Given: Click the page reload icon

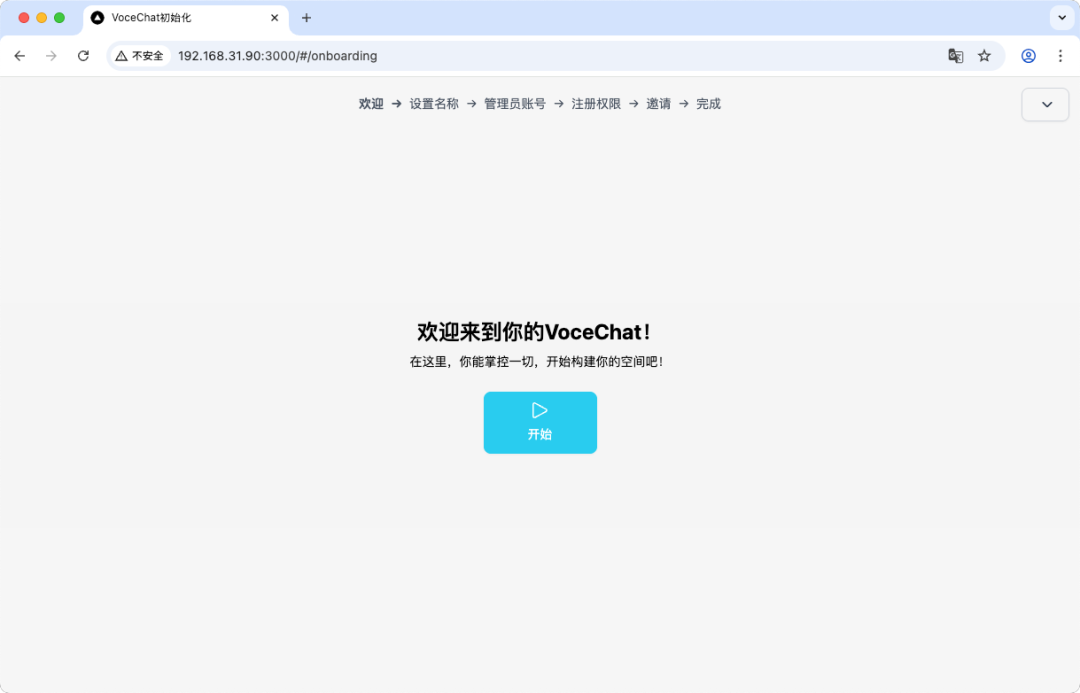Looking at the screenshot, I should tap(83, 56).
